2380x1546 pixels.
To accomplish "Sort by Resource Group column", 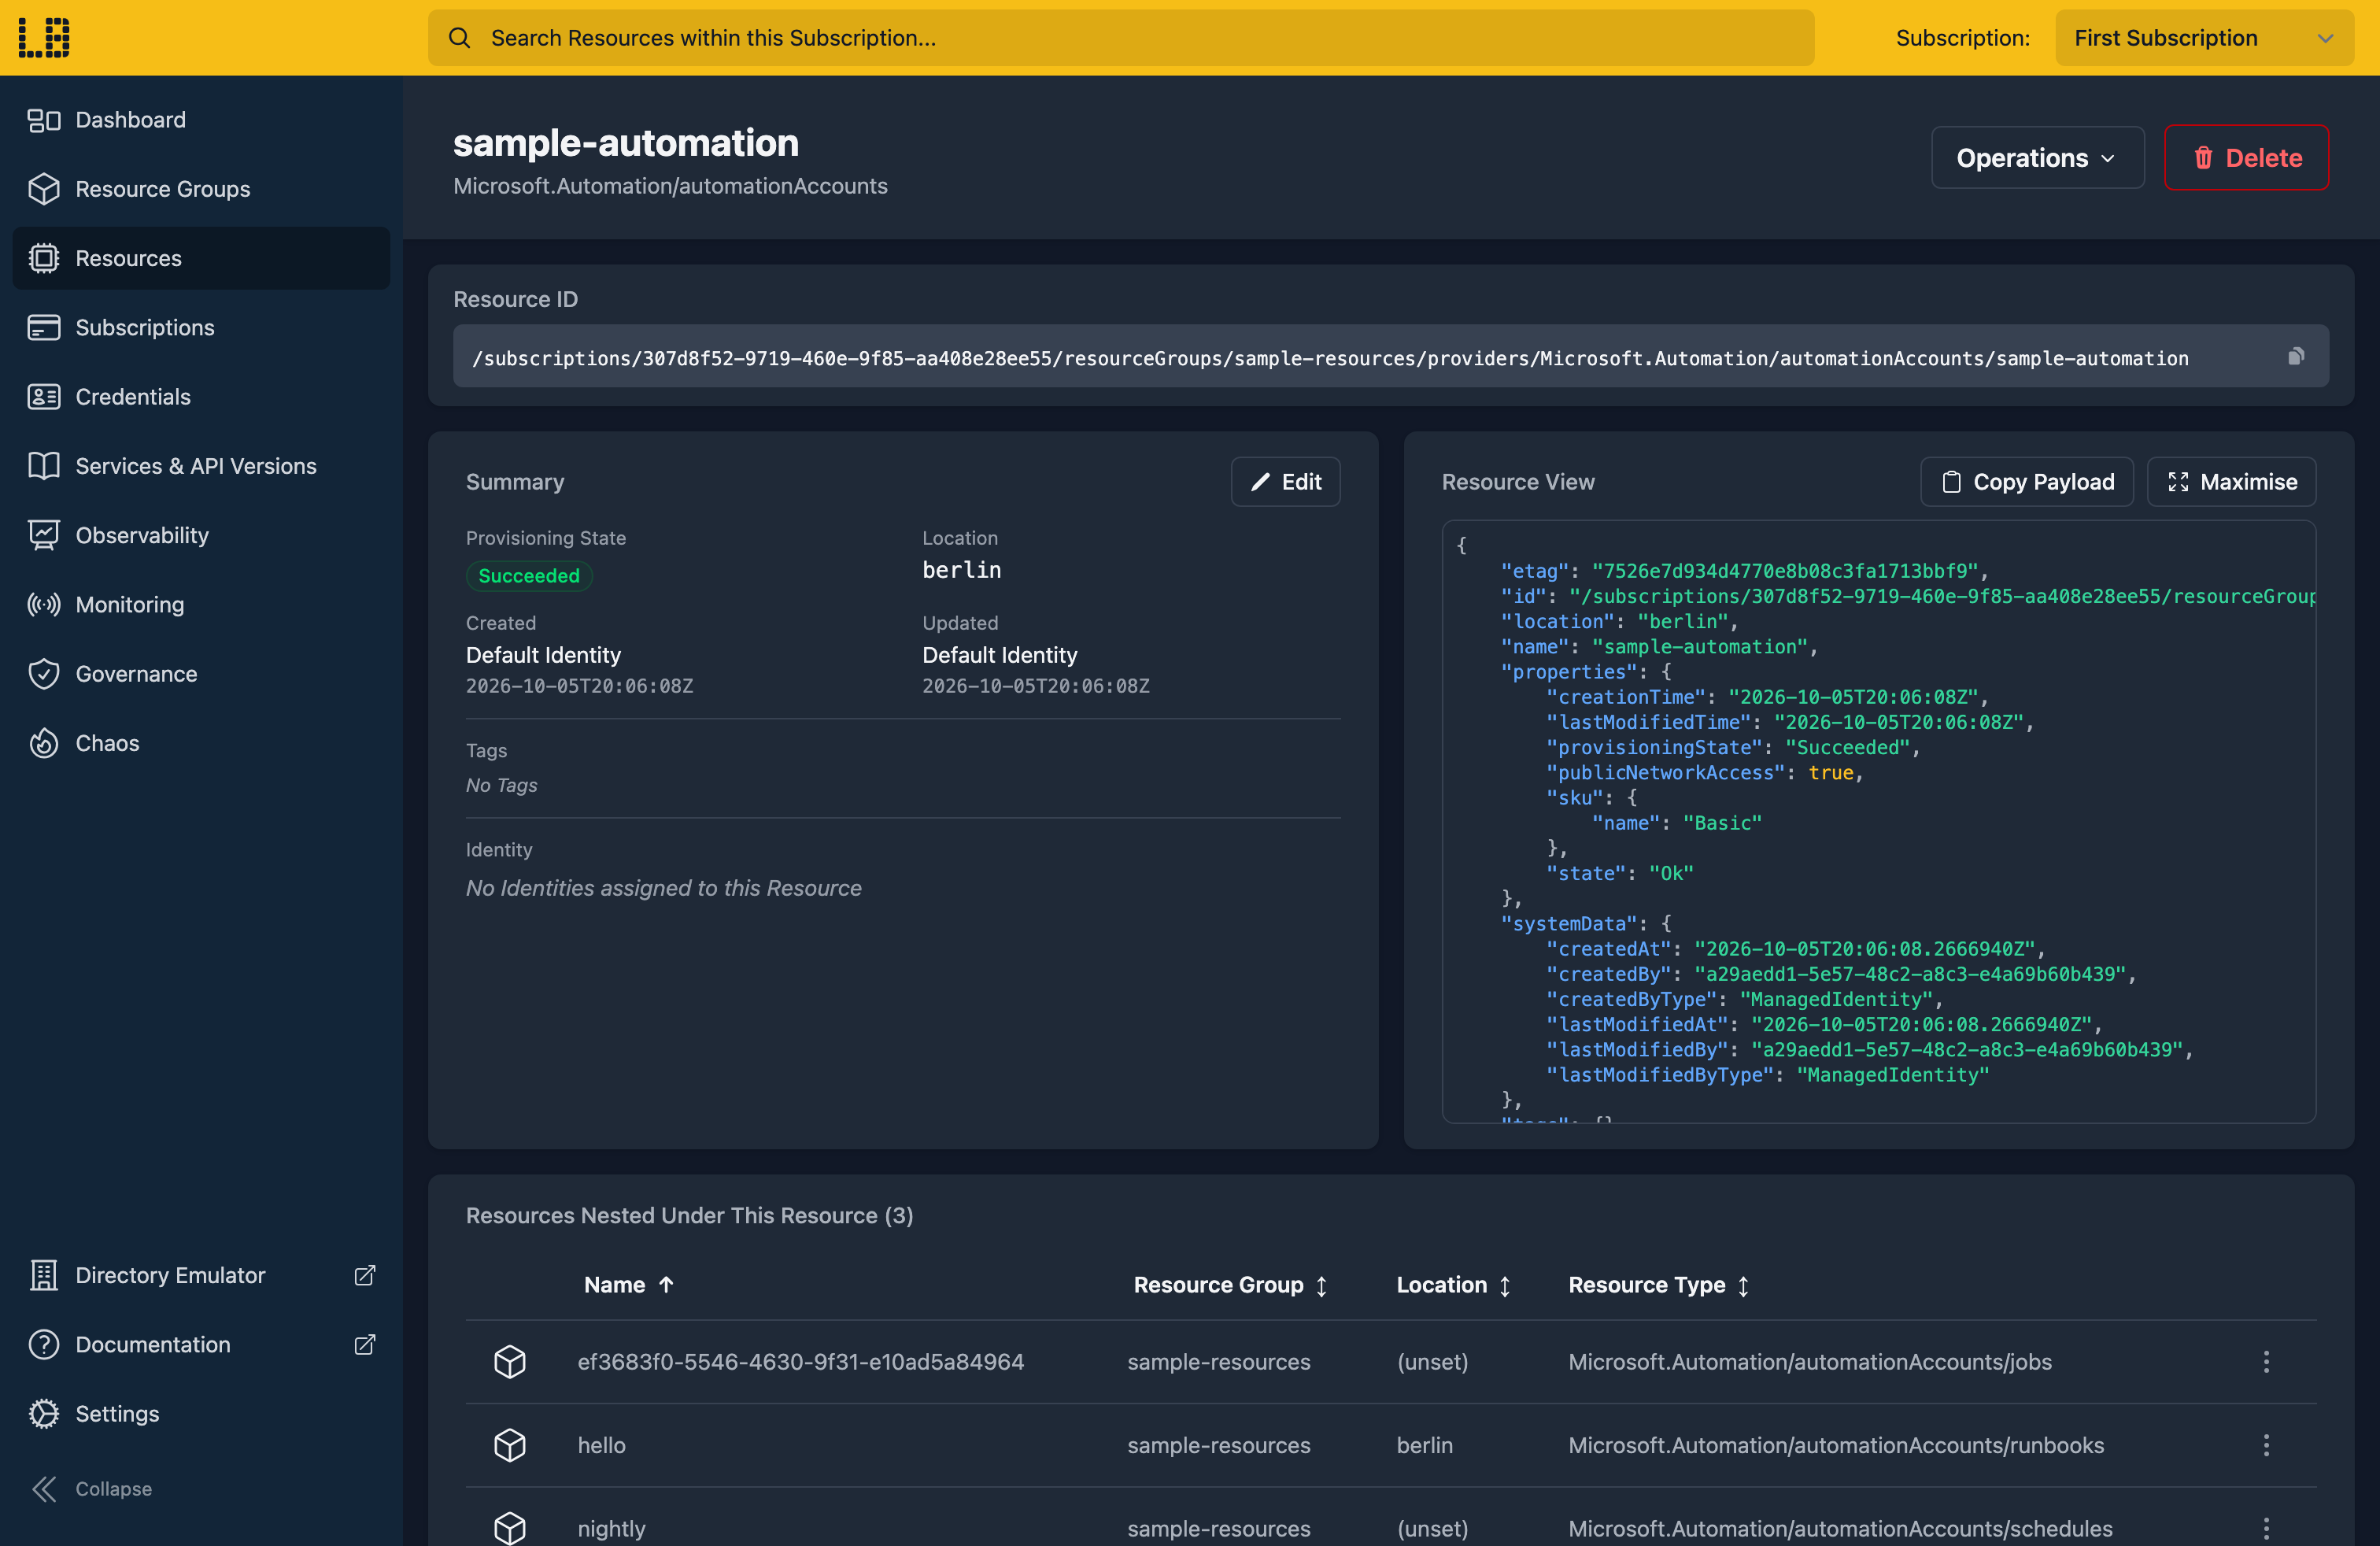I will coord(1230,1285).
